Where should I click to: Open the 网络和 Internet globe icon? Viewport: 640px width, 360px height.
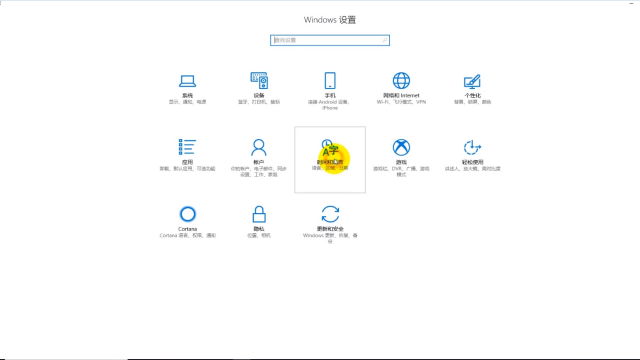click(x=401, y=80)
